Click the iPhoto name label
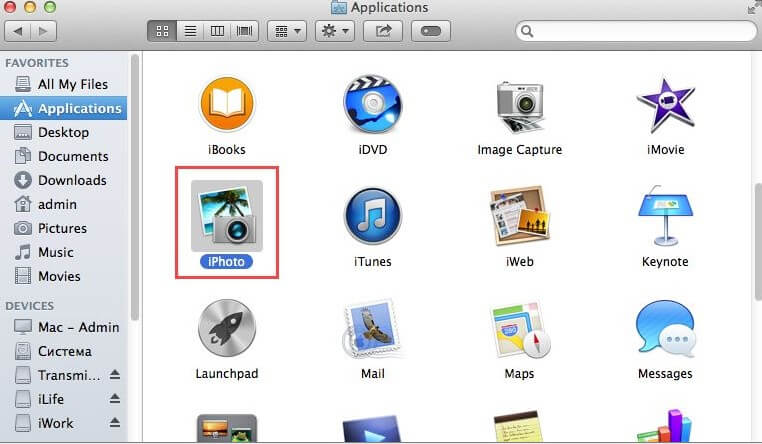762x444 pixels. click(226, 261)
